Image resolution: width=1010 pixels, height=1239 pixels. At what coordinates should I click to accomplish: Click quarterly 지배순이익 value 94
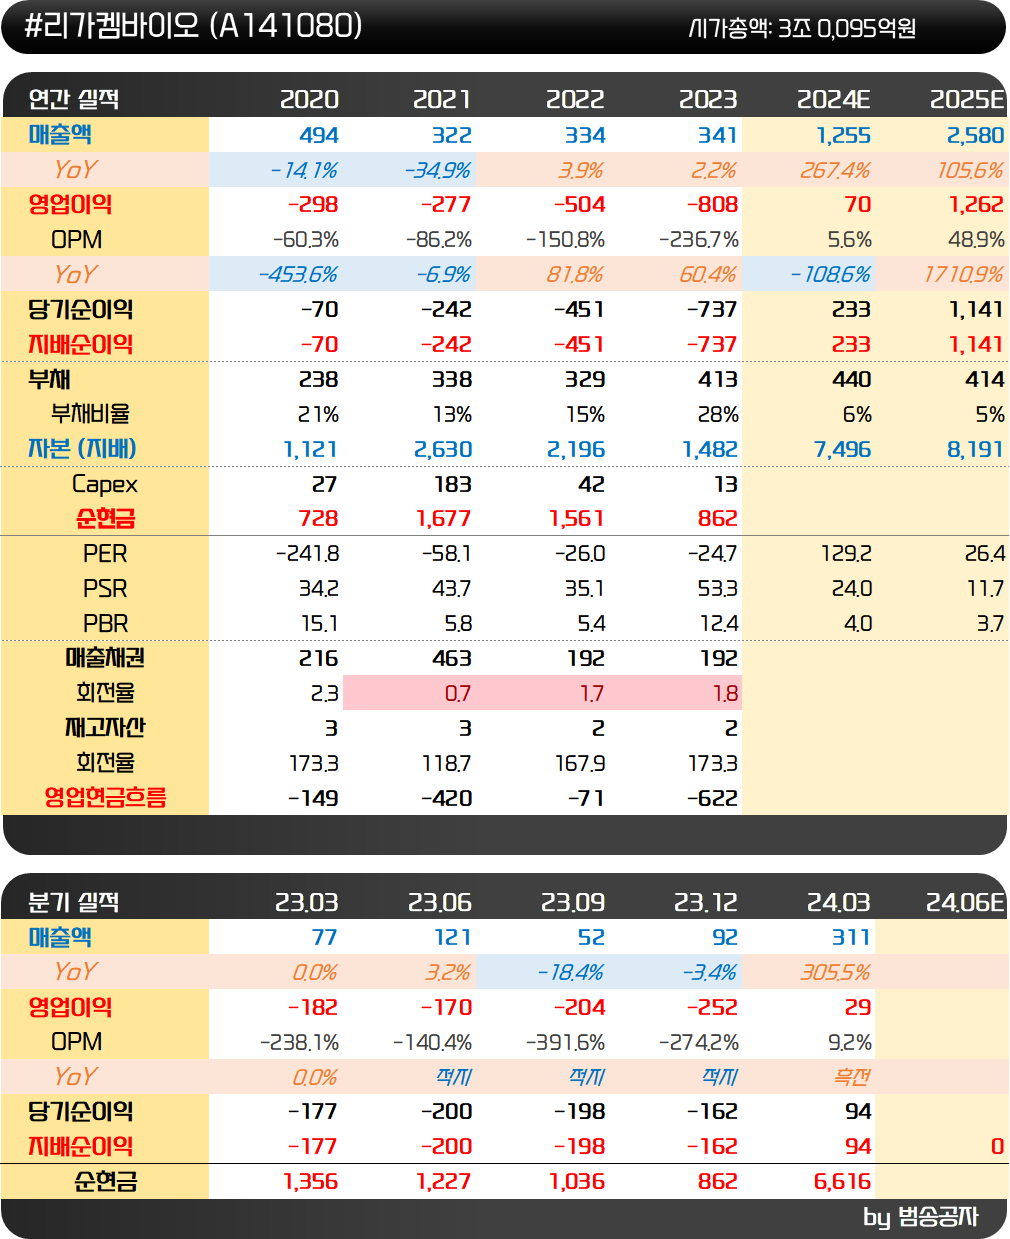[x=858, y=1146]
